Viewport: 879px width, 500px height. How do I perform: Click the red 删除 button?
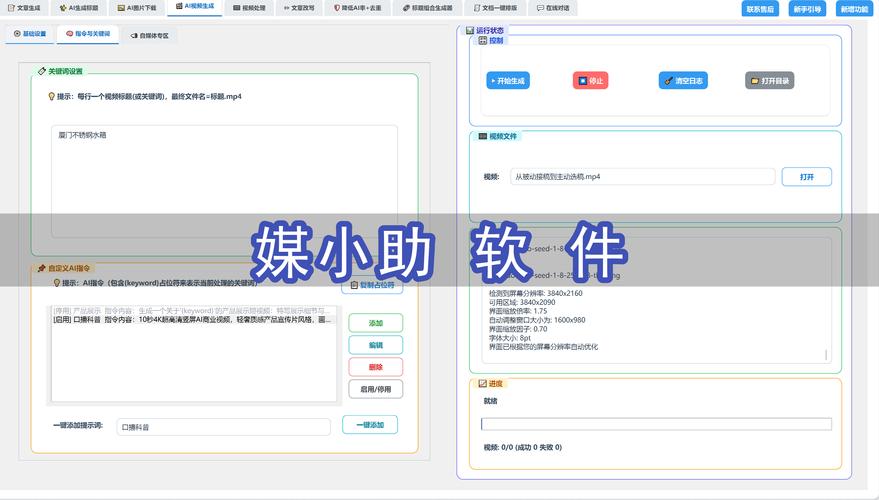375,367
